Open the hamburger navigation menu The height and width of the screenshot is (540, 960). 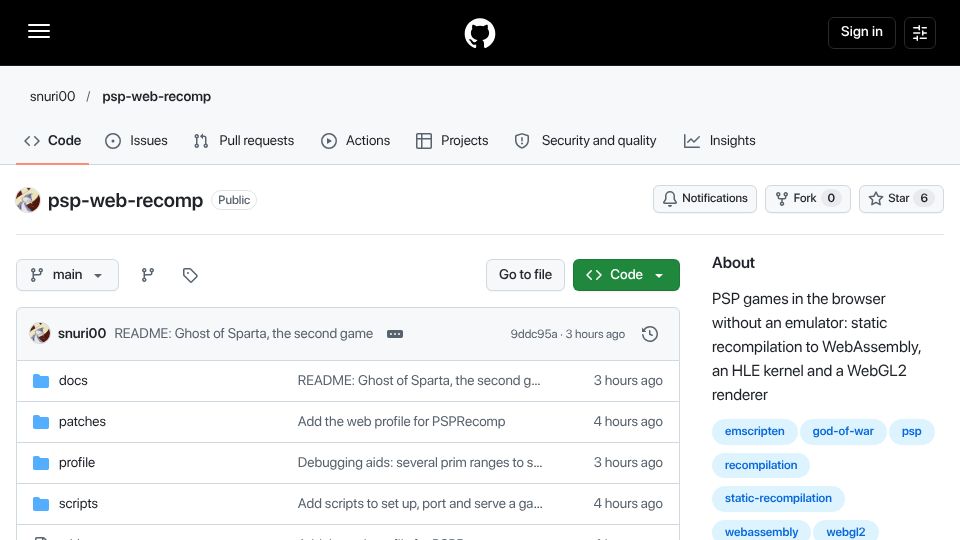(39, 31)
